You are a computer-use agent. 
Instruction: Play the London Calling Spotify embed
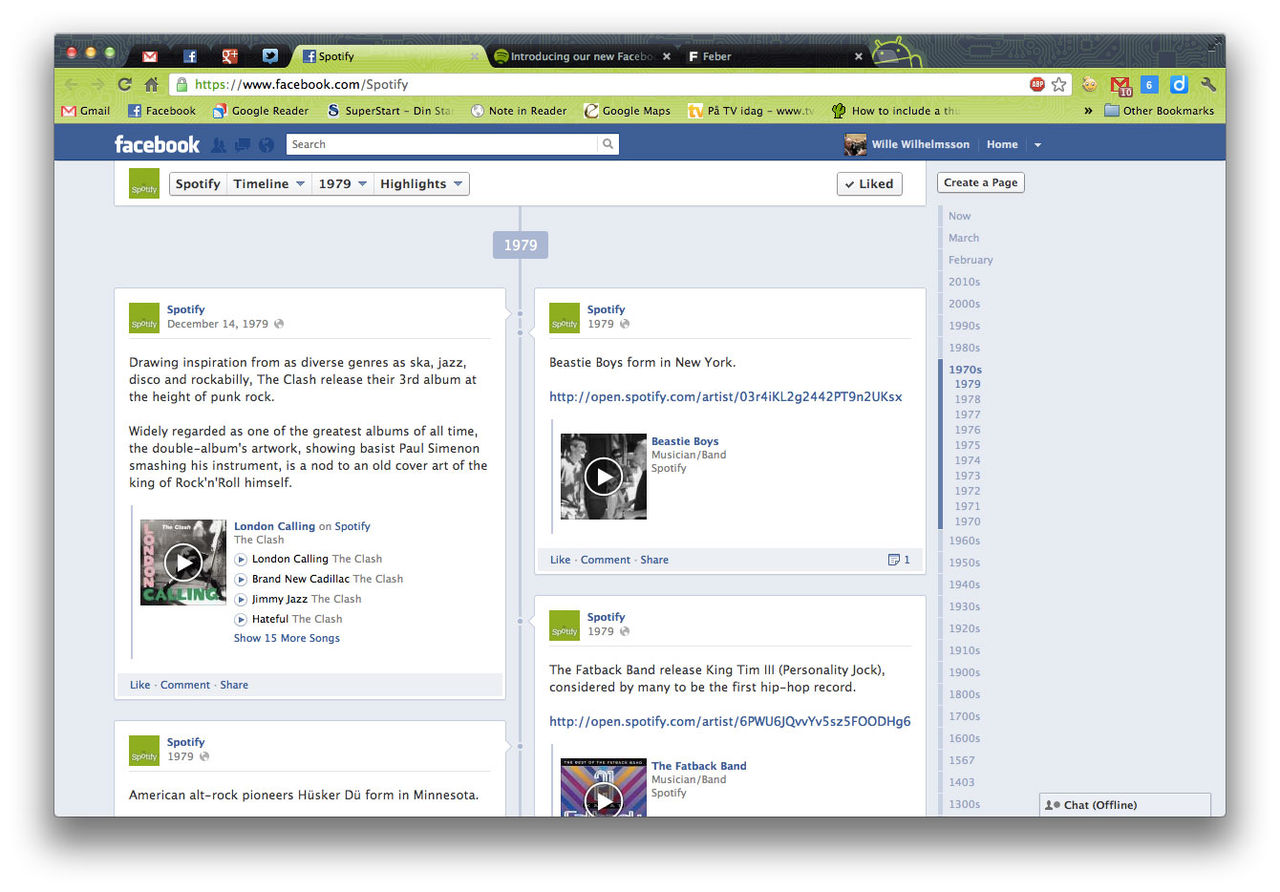click(184, 562)
